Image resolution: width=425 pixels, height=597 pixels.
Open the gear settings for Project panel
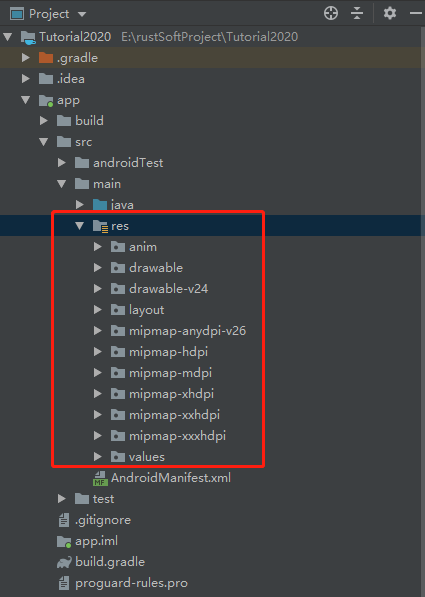click(390, 13)
